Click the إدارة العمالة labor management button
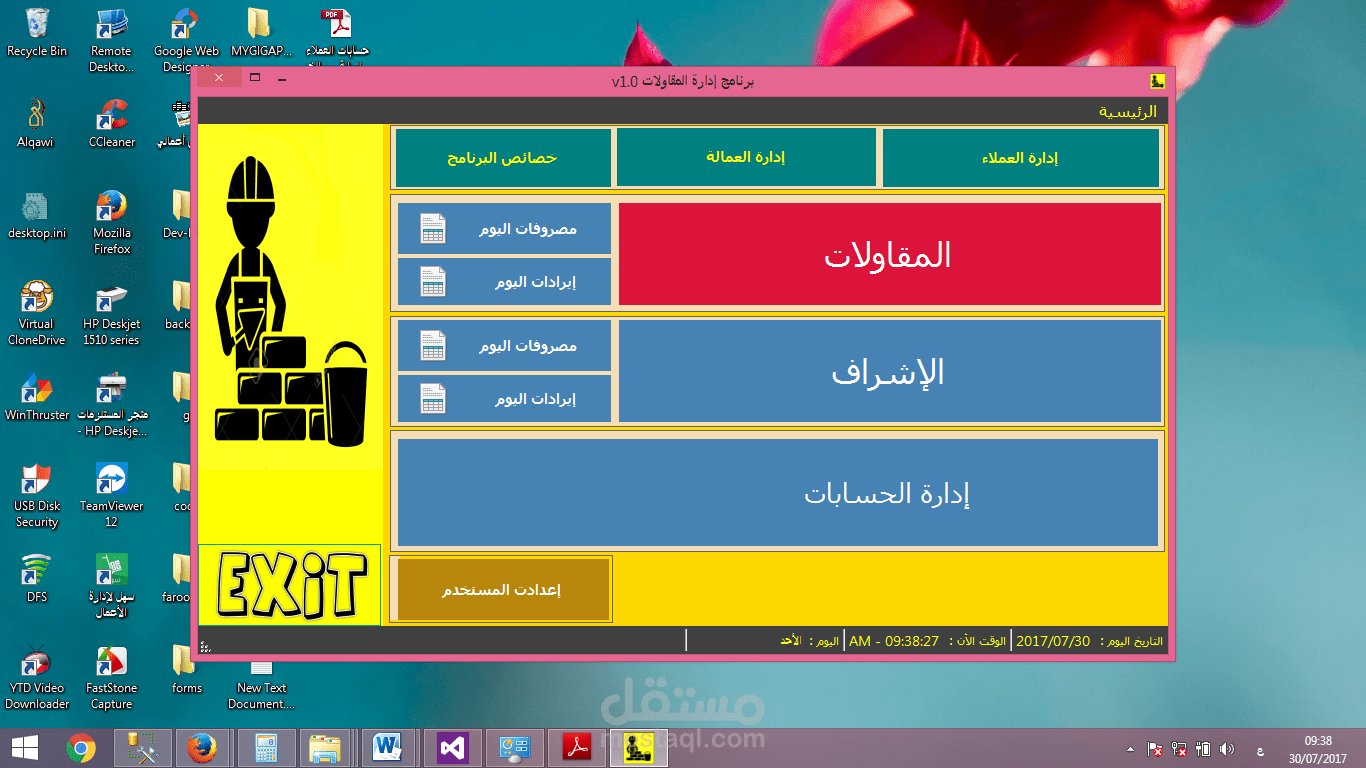1366x768 pixels. 746,158
